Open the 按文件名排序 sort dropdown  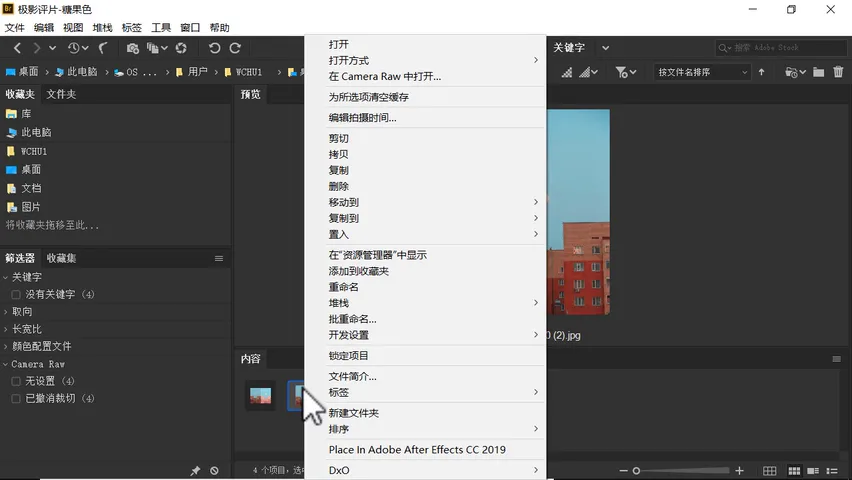pyautogui.click(x=702, y=72)
